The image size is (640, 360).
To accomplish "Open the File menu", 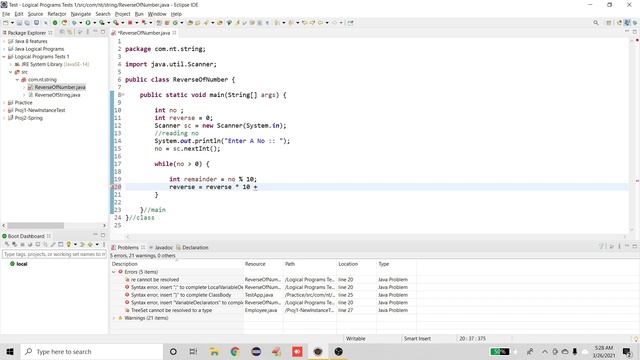I will pyautogui.click(x=6, y=14).
